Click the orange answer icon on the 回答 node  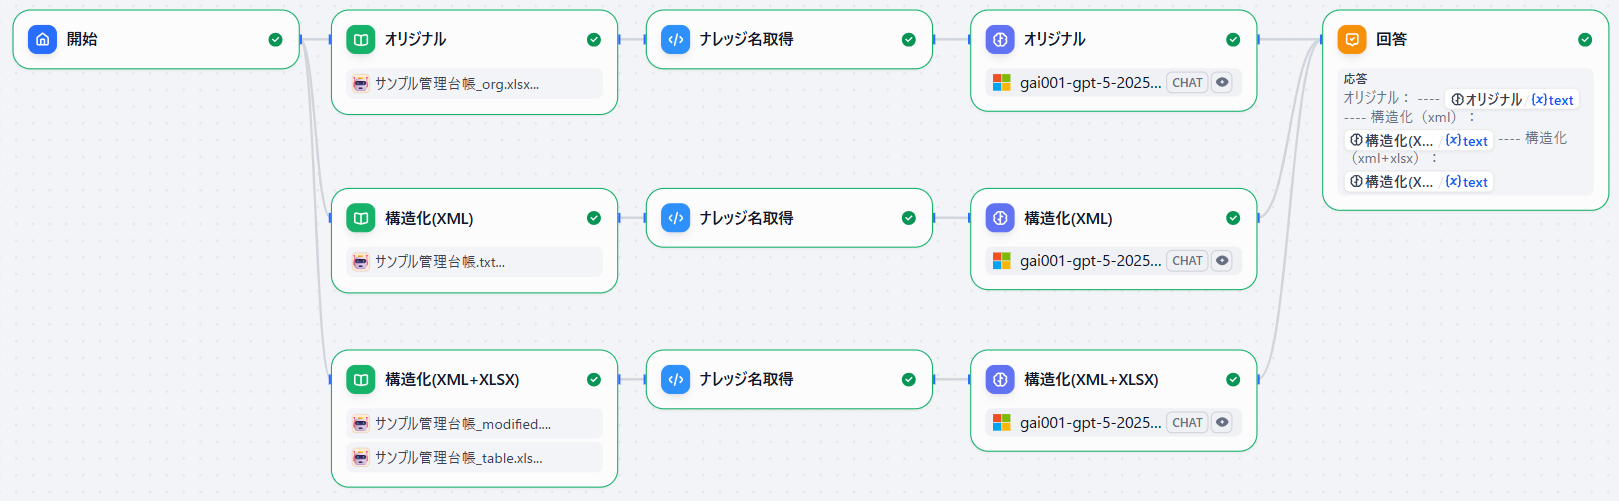click(x=1352, y=40)
